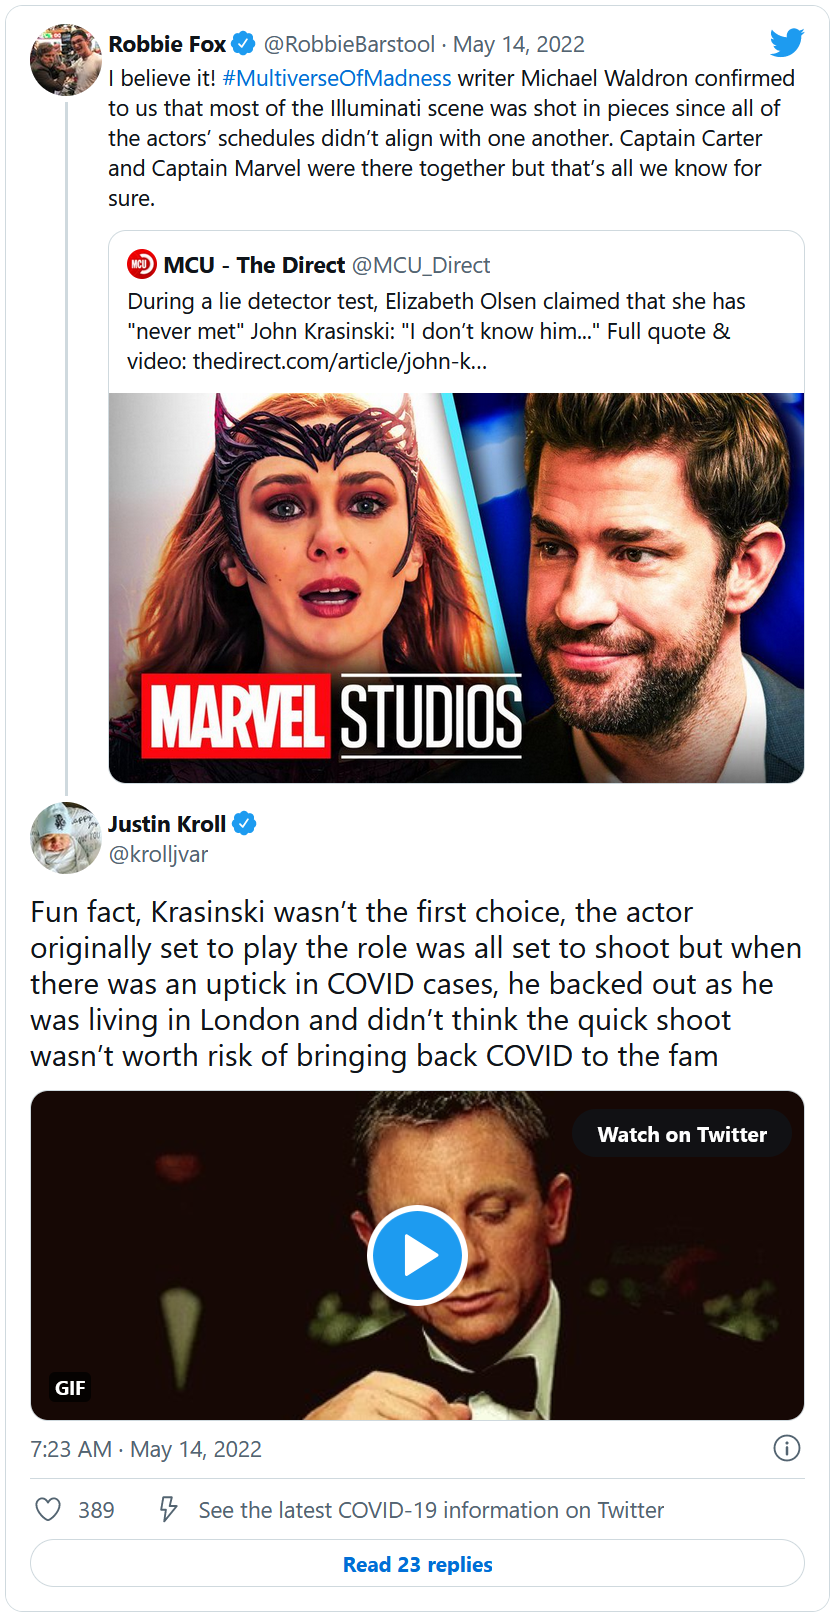Click the Twitter bird logo
The image size is (836, 1620).
pos(787,43)
